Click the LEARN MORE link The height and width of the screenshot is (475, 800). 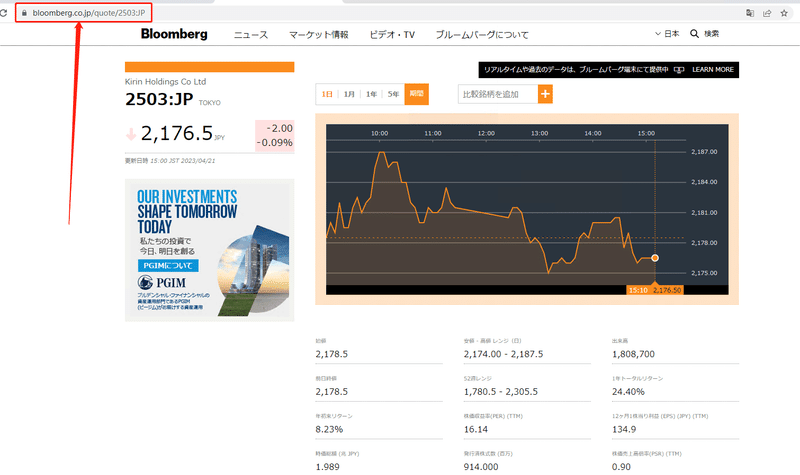[713, 69]
